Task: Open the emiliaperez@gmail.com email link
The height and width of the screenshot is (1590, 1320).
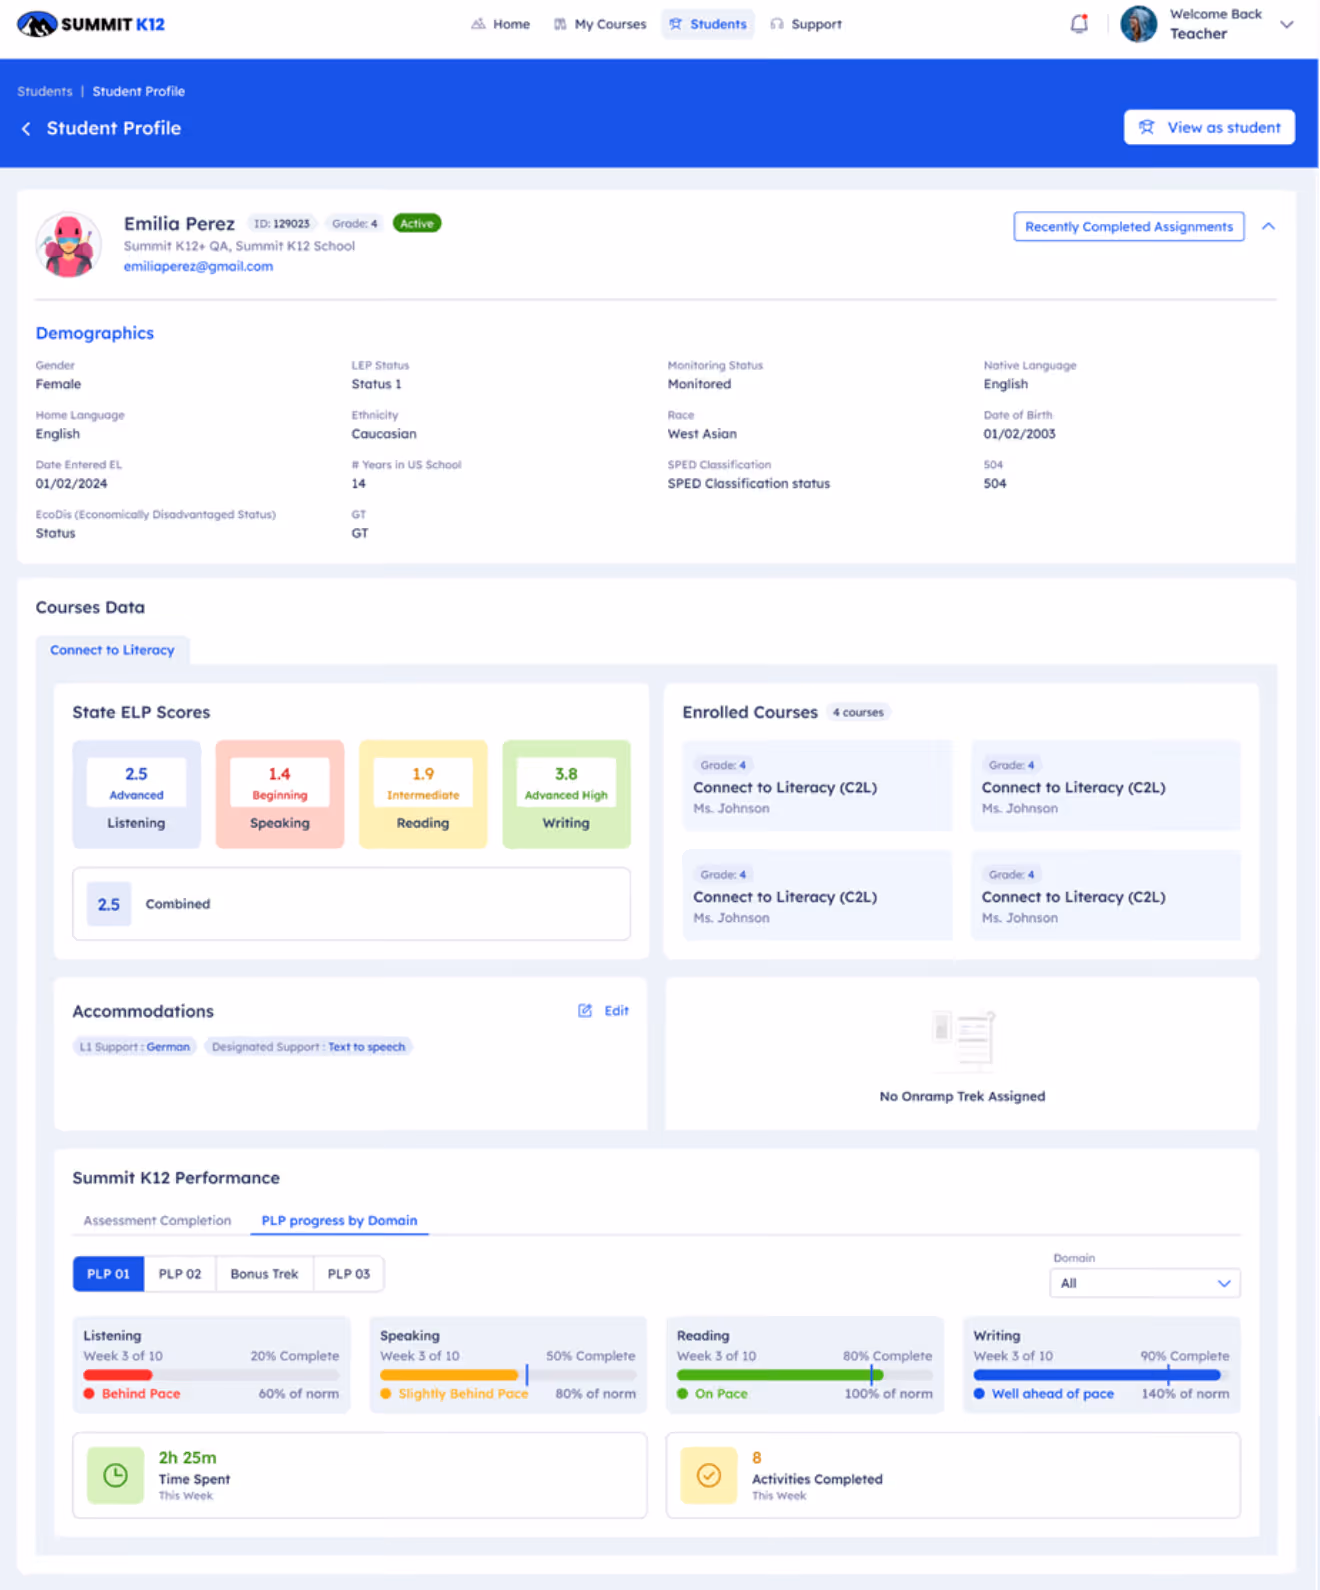Action: pos(198,266)
